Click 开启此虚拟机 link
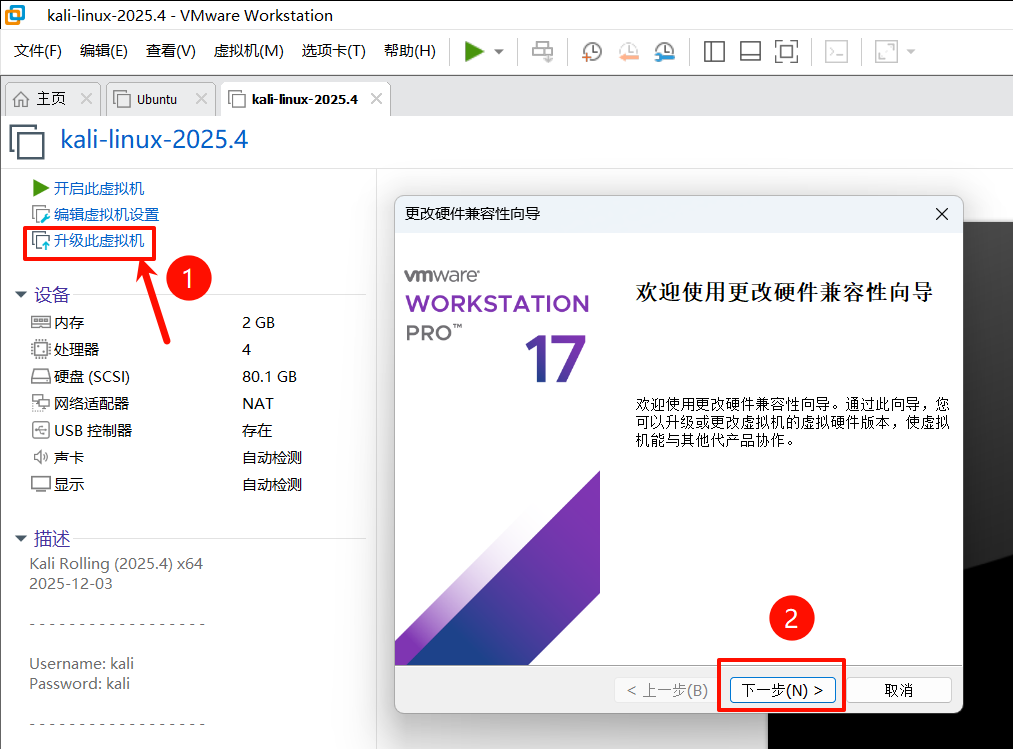Image resolution: width=1013 pixels, height=749 pixels. pyautogui.click(x=98, y=188)
